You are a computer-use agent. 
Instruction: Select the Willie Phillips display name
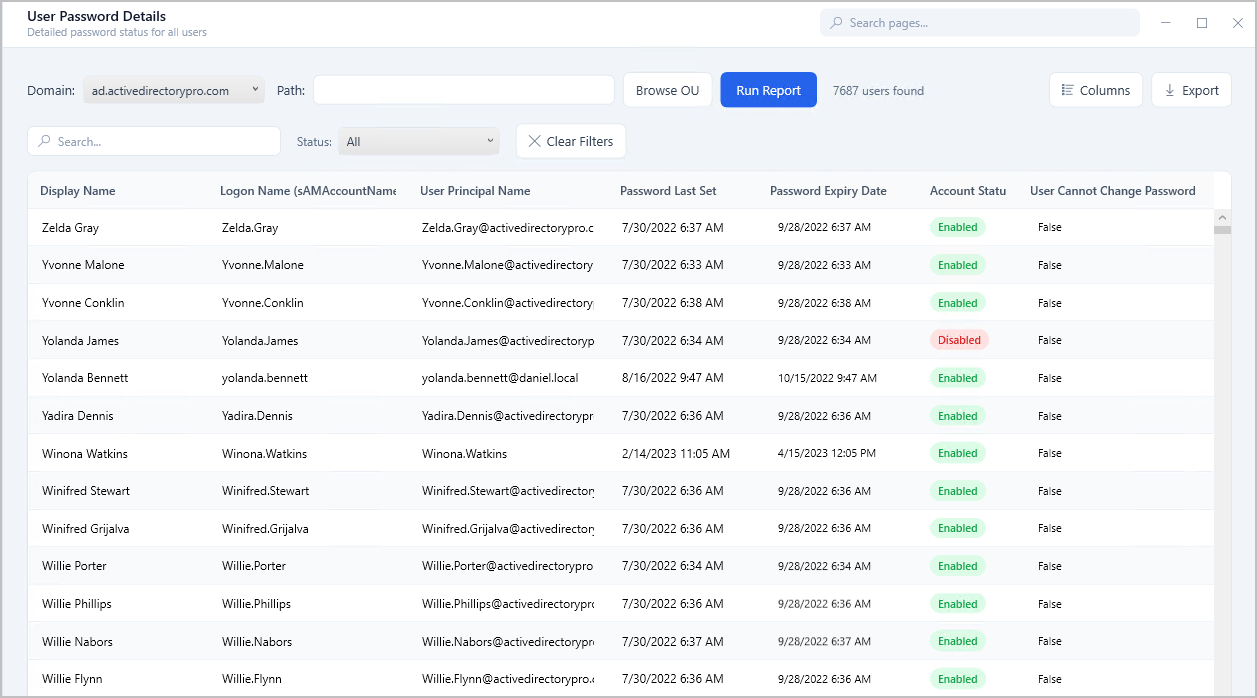point(77,604)
